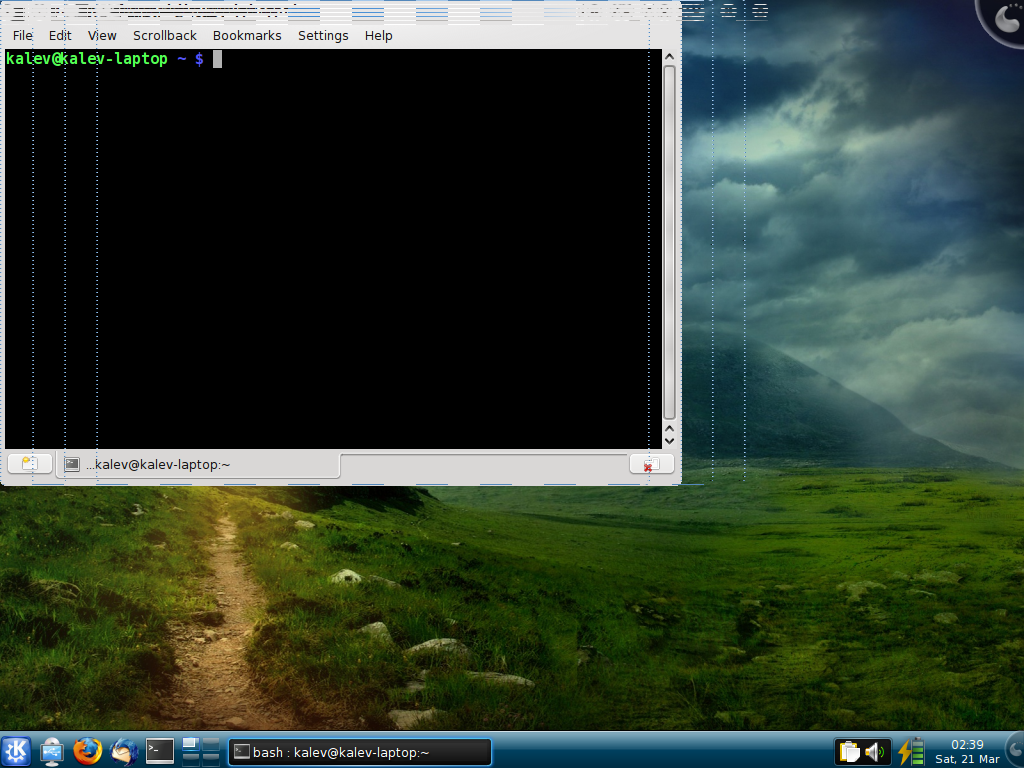The height and width of the screenshot is (768, 1024).
Task: Expand the Bookmarks menu
Action: pos(247,35)
